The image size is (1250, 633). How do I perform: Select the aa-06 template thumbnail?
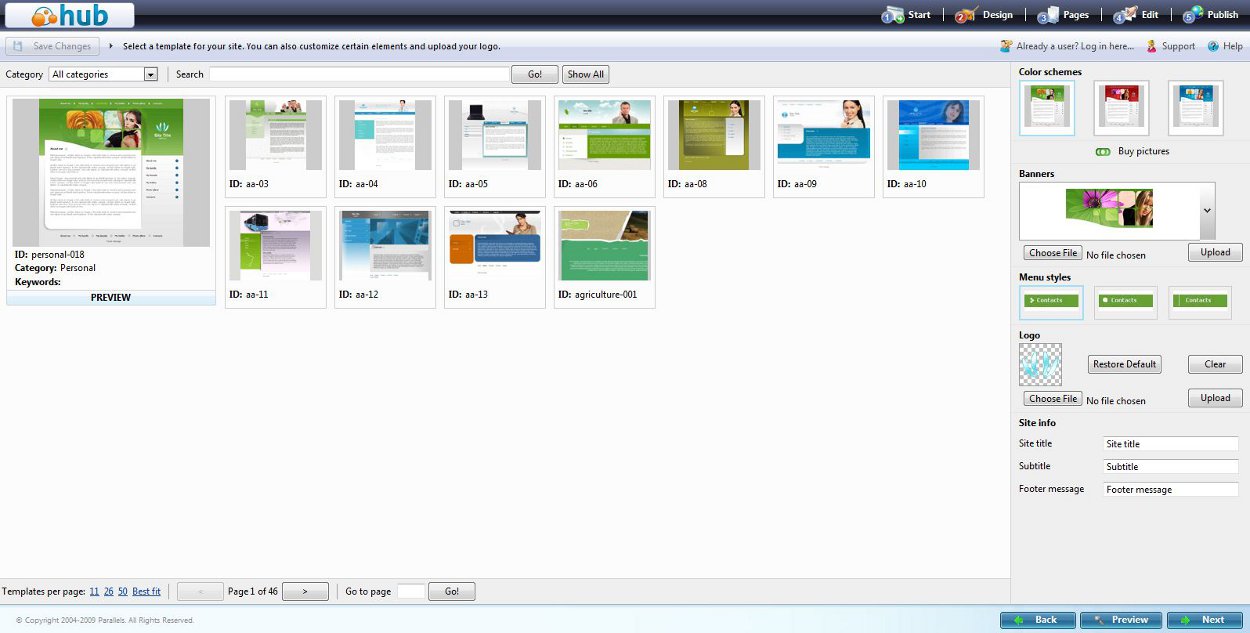coord(604,134)
